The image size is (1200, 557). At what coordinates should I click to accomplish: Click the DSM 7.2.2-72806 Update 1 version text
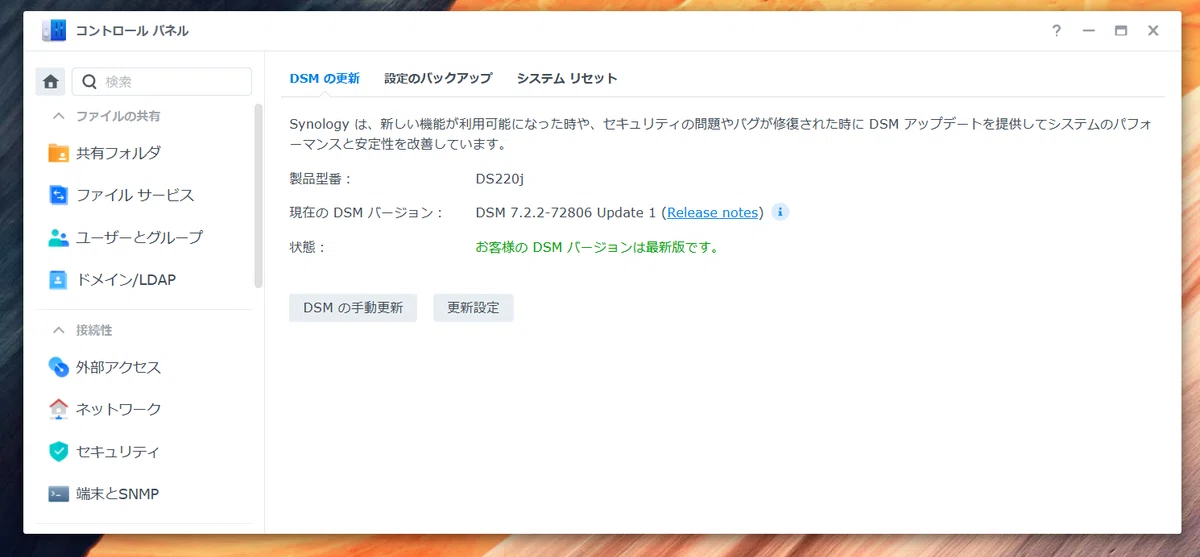(566, 212)
